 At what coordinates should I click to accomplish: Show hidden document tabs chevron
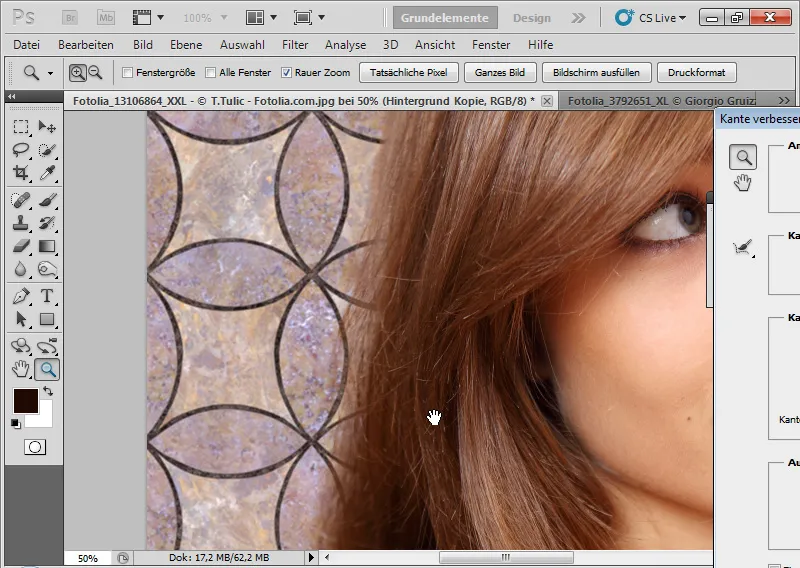coord(784,101)
